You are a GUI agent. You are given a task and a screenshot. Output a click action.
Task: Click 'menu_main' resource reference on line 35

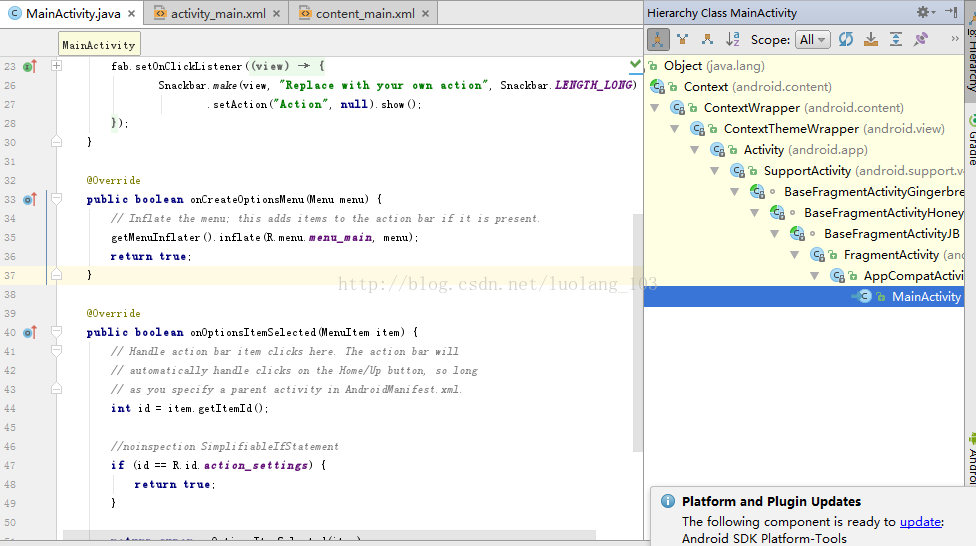(340, 237)
